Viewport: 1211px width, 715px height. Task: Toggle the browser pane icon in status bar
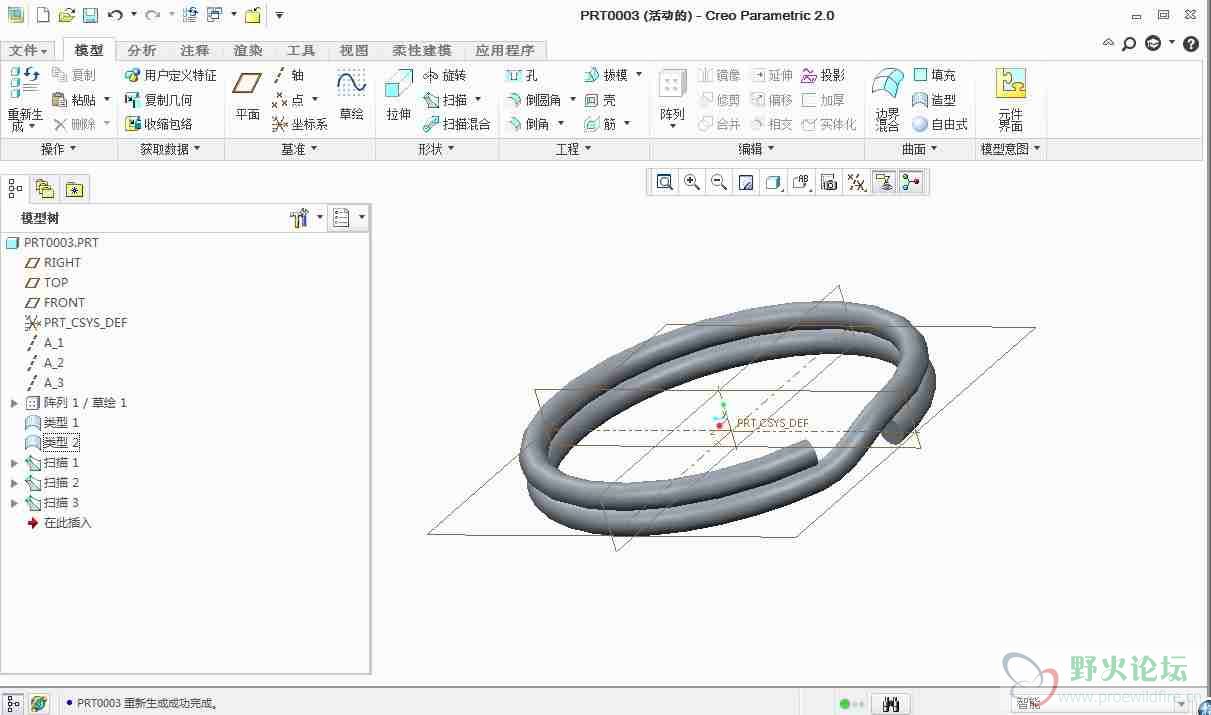[38, 704]
